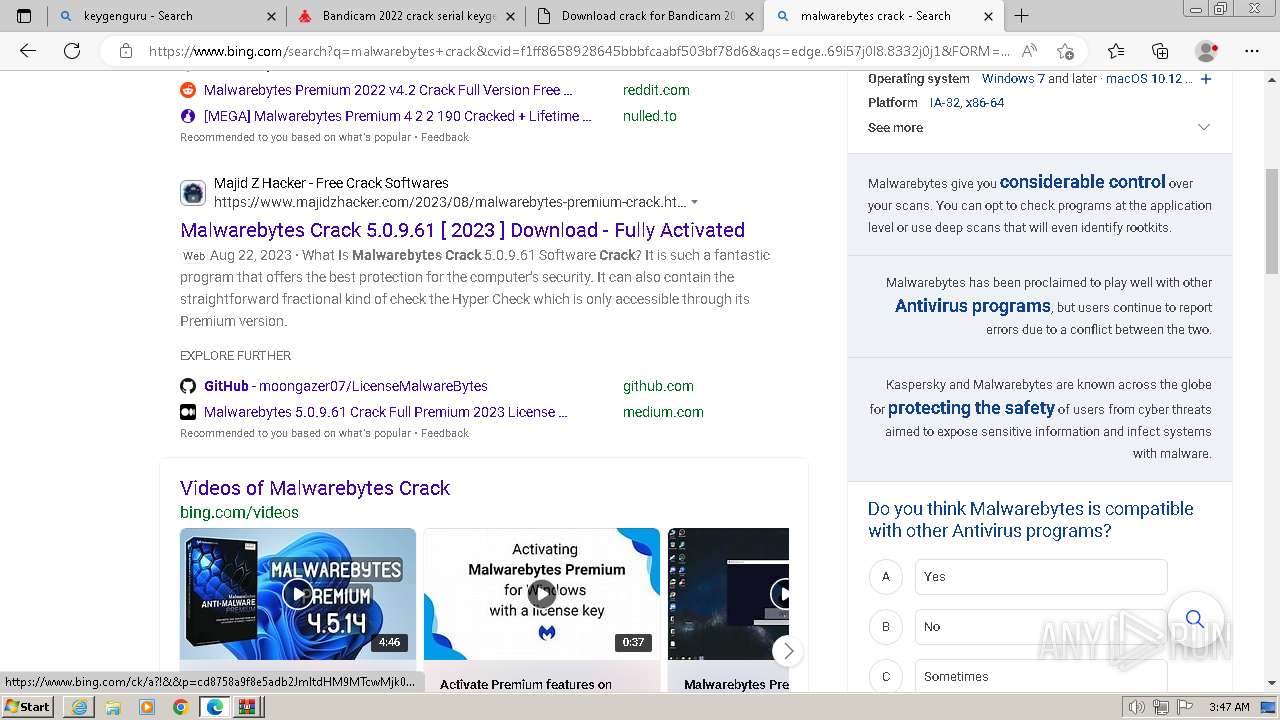The width and height of the screenshot is (1280, 720).
Task: Click the GitHub logo icon
Action: (x=188, y=386)
